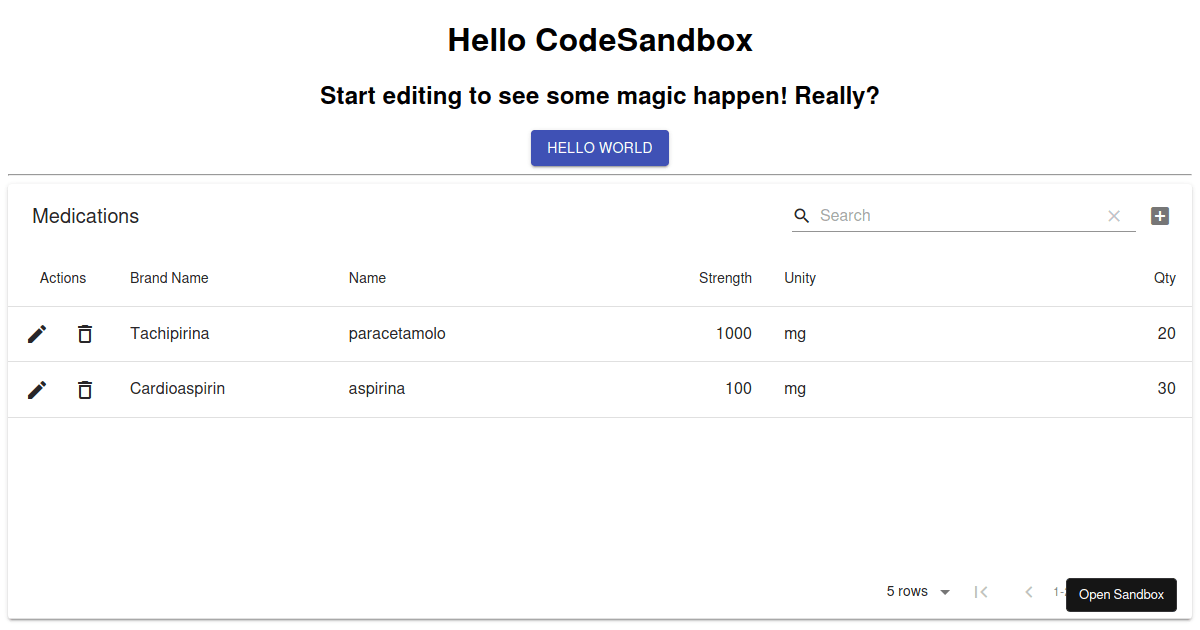Sort medications by Unity column
Image resolution: width=1200 pixels, height=630 pixels.
coord(800,278)
